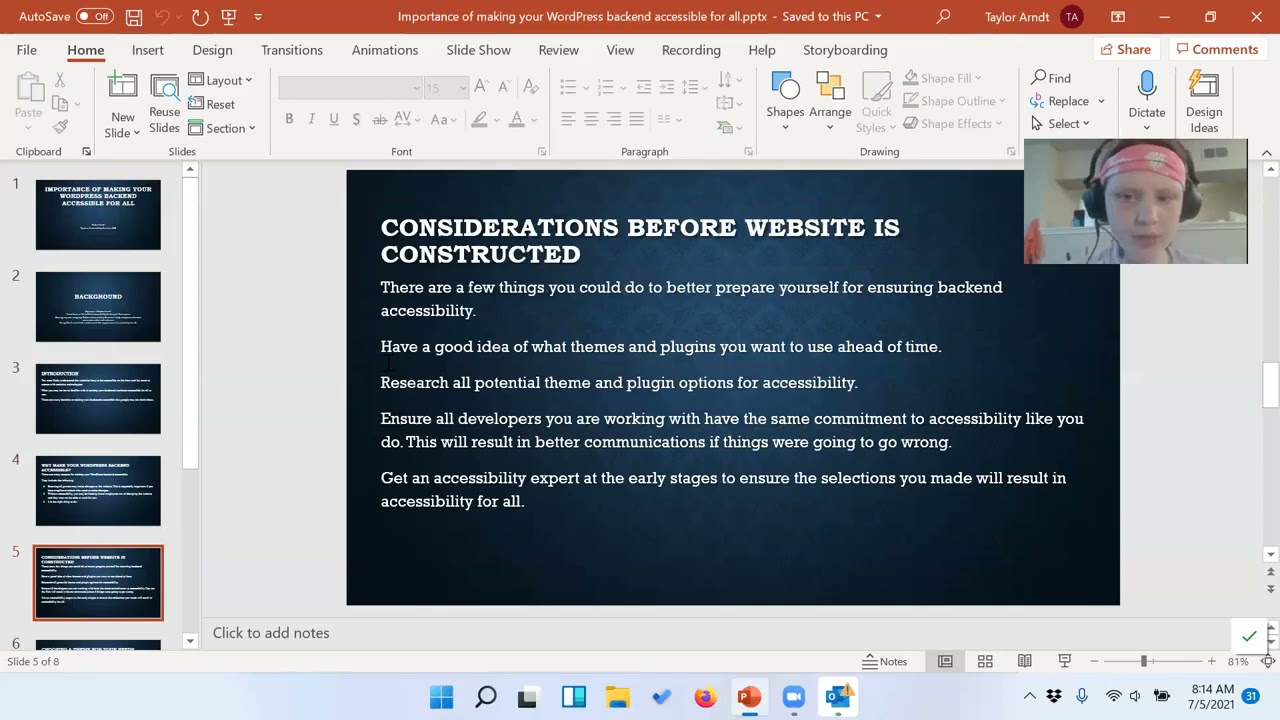Select slide 1 title thumbnail

[x=98, y=215]
